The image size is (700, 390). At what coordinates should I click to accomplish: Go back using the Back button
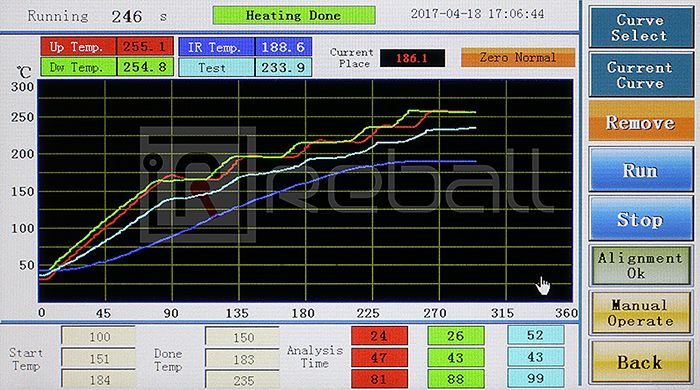pyautogui.click(x=641, y=362)
